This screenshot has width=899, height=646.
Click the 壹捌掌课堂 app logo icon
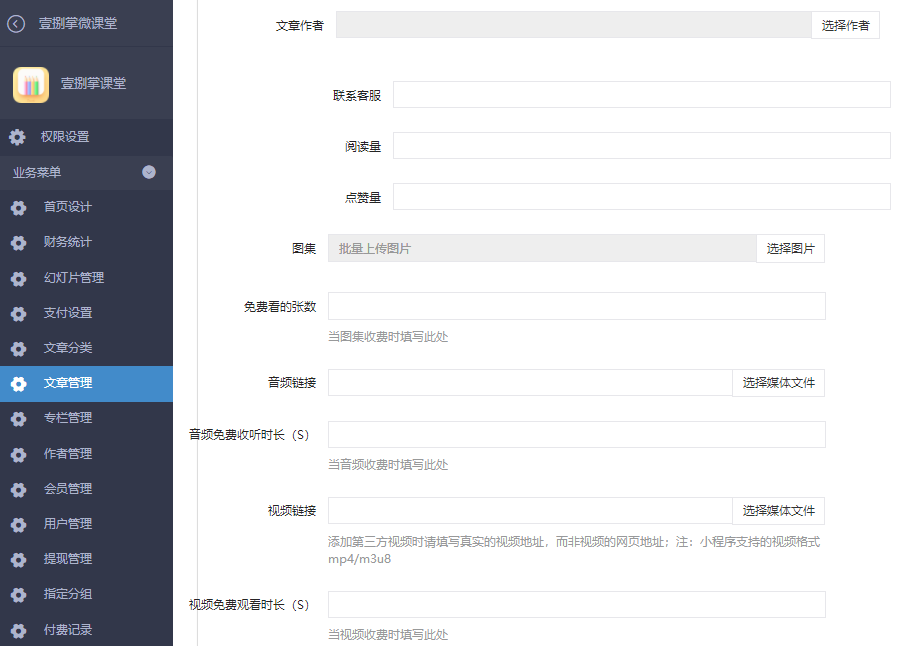point(31,85)
